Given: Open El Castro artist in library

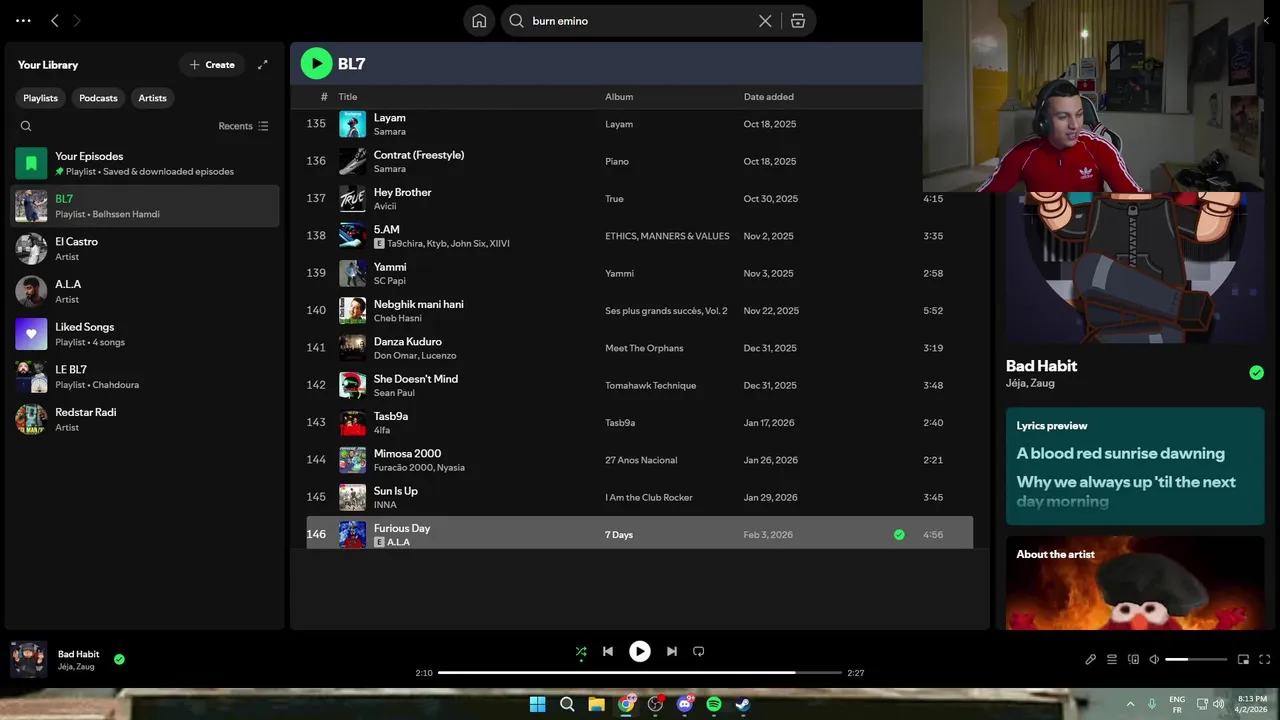Looking at the screenshot, I should point(145,249).
